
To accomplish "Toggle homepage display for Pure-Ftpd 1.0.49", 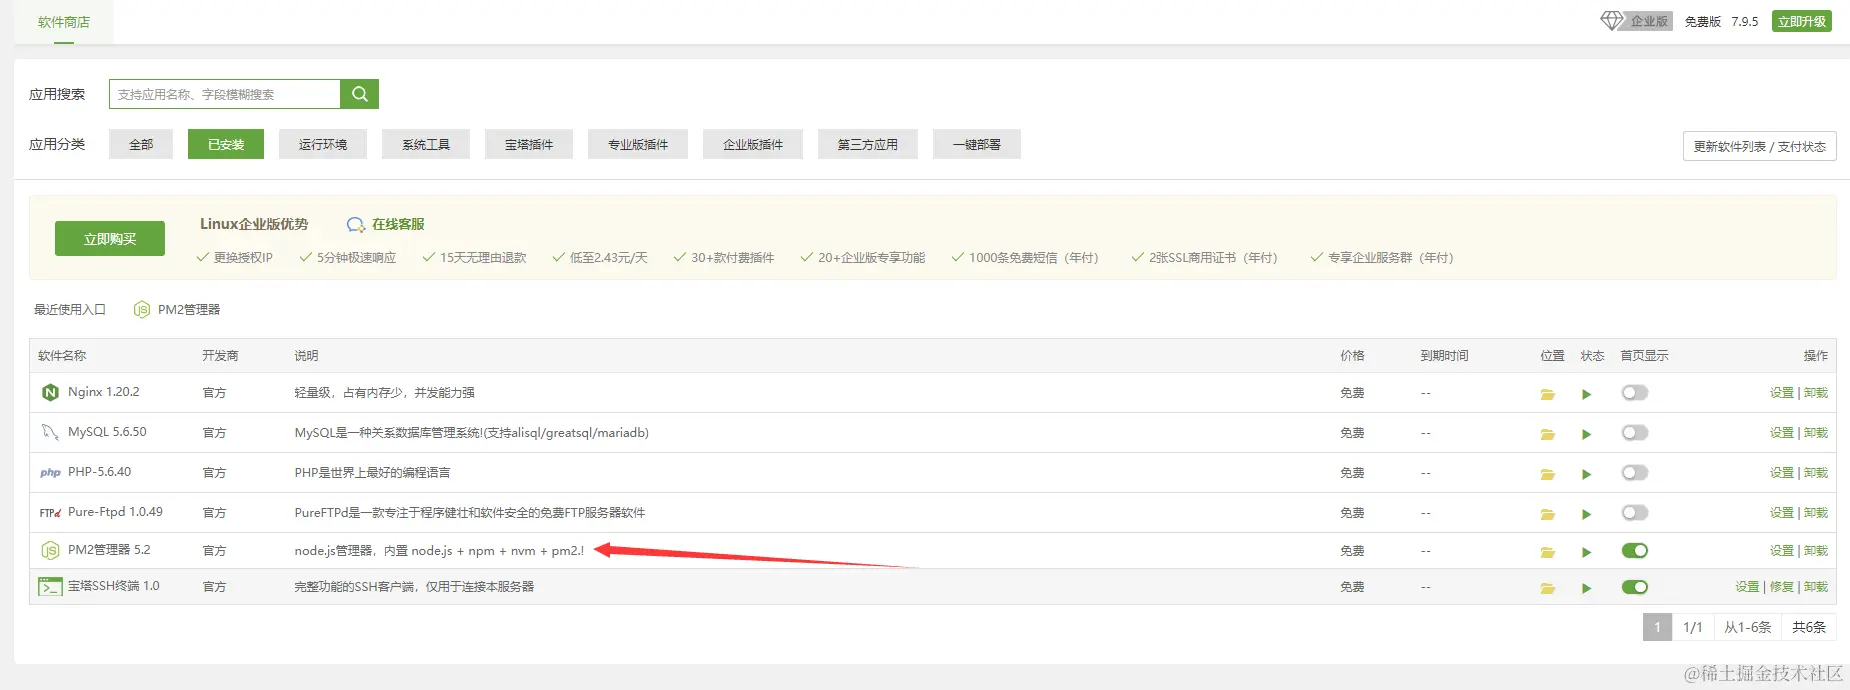I will (x=1634, y=513).
